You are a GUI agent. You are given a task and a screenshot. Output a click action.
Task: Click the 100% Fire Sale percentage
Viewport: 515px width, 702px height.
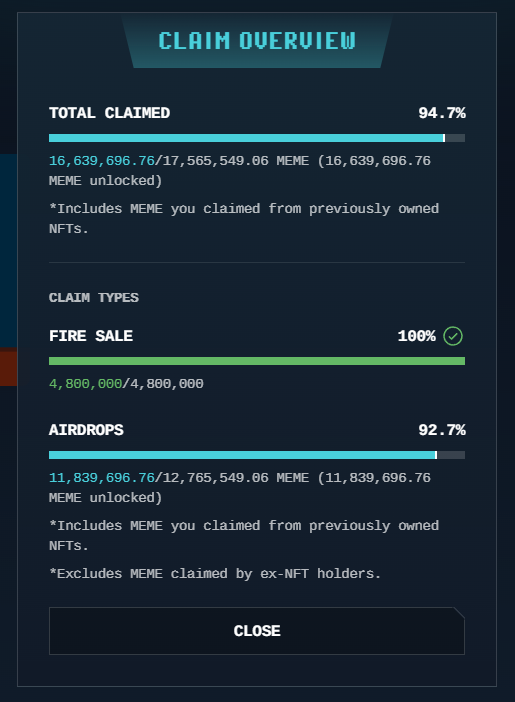click(x=416, y=336)
